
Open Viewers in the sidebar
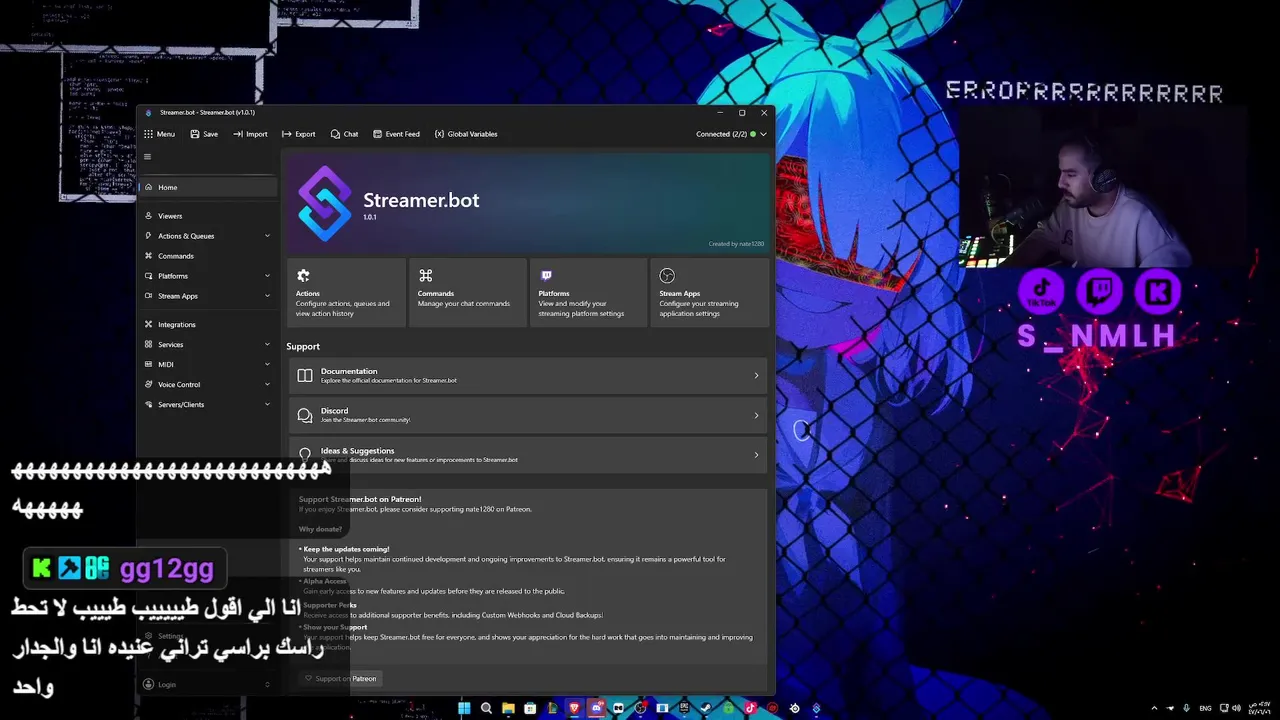click(x=207, y=216)
